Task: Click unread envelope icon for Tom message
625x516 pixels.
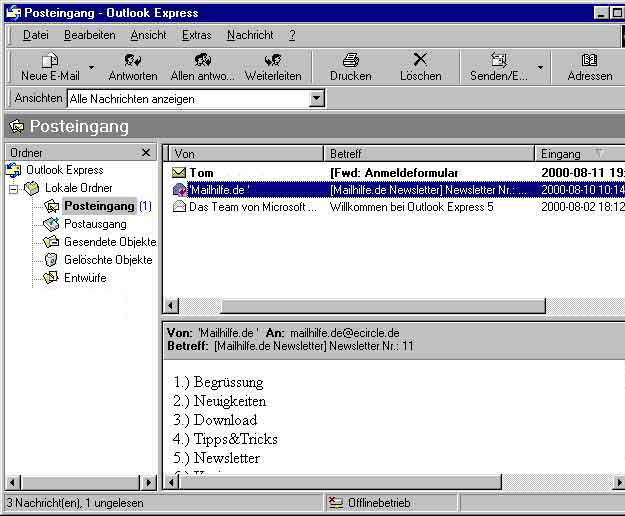Action: point(179,173)
